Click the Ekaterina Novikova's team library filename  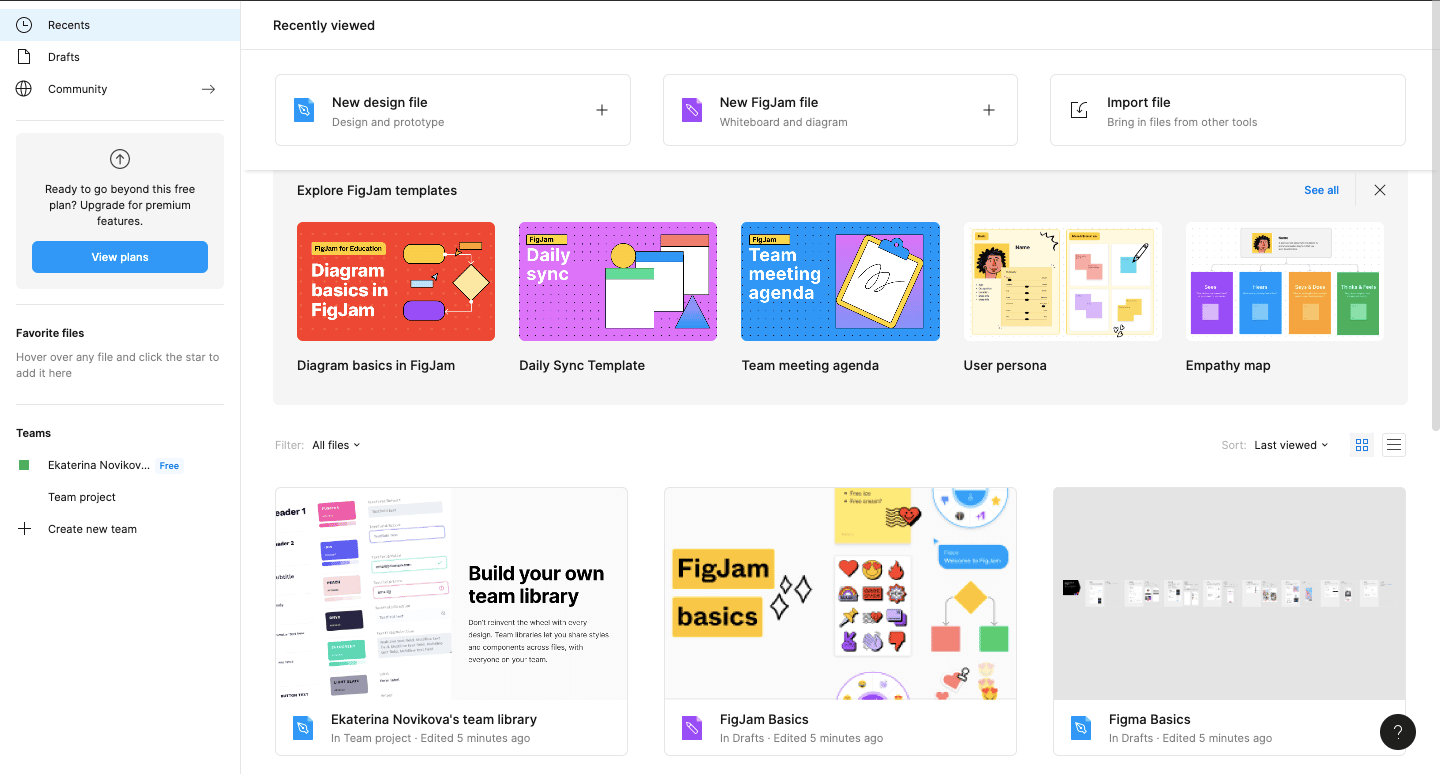[434, 719]
